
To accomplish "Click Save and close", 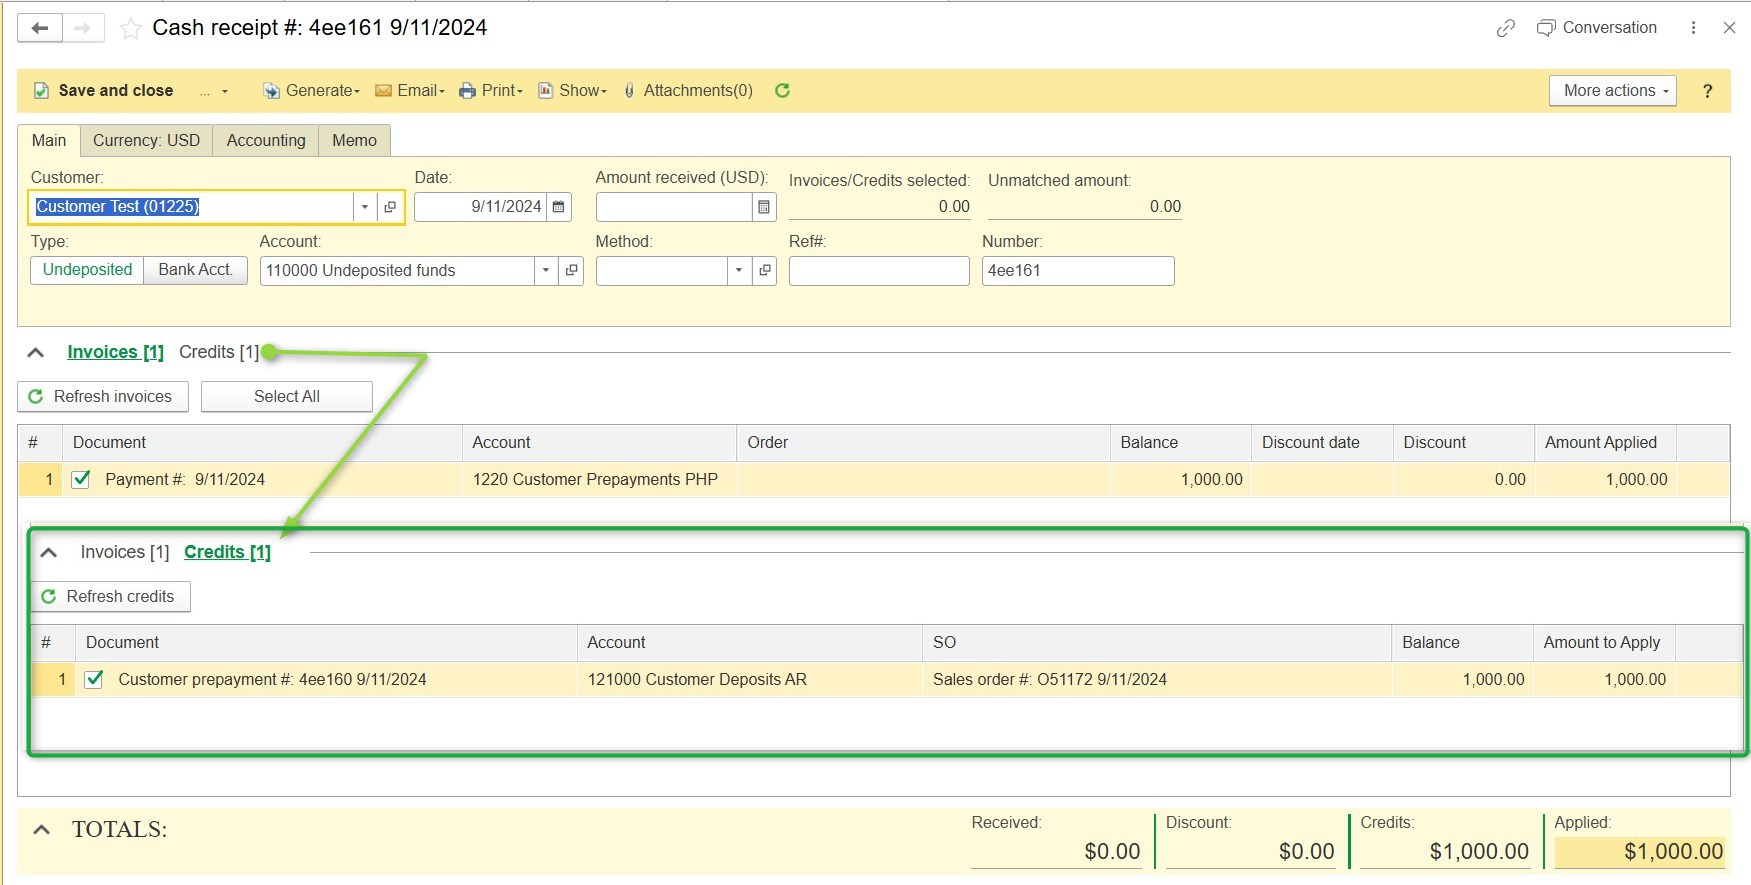I will click(104, 90).
